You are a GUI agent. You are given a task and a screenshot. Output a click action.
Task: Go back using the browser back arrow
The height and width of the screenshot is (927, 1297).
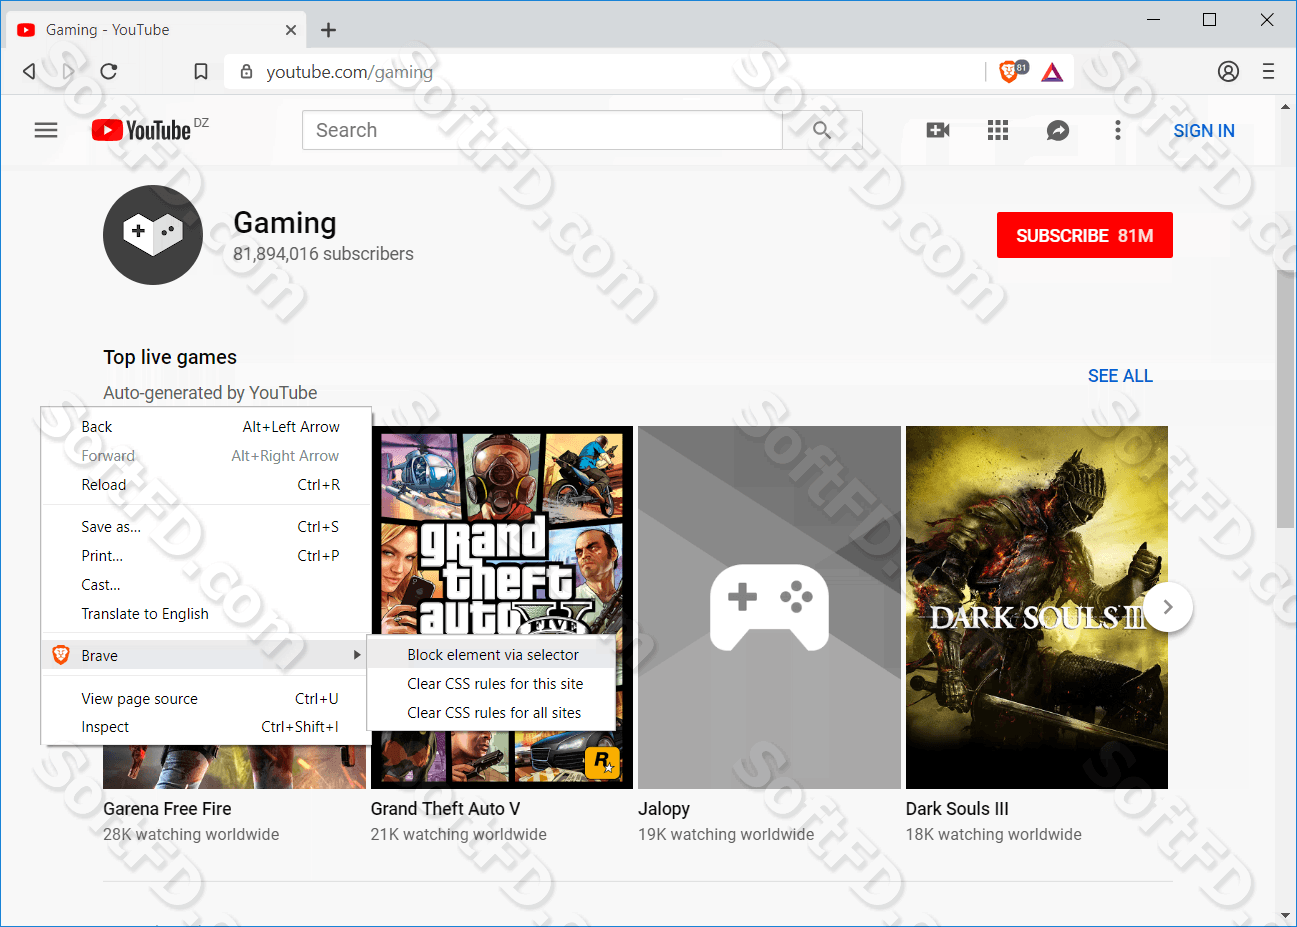[29, 71]
